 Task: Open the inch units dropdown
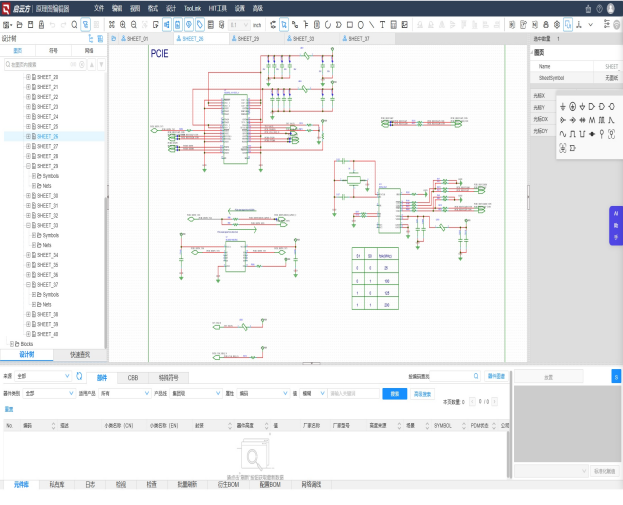pyautogui.click(x=257, y=23)
